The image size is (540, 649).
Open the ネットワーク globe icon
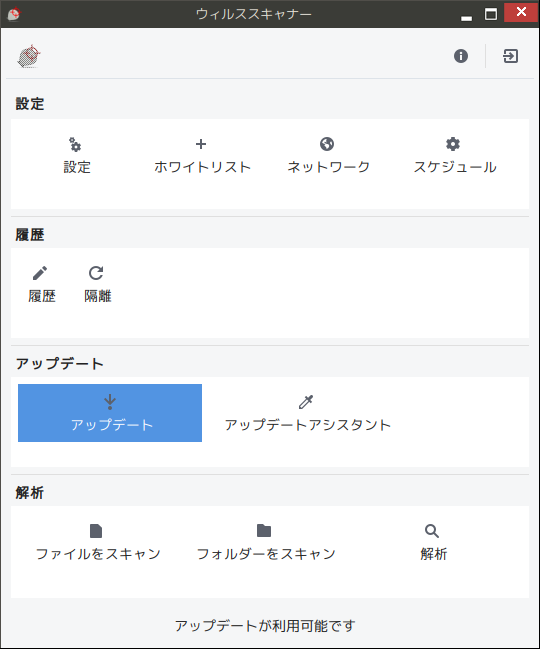pos(327,144)
